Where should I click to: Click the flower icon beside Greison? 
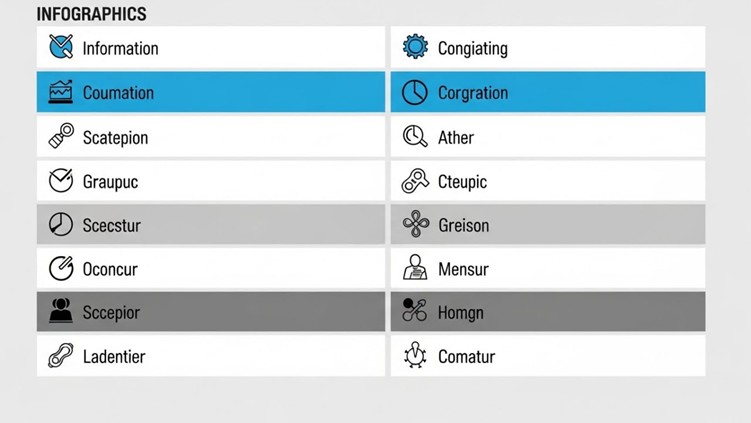(x=415, y=224)
